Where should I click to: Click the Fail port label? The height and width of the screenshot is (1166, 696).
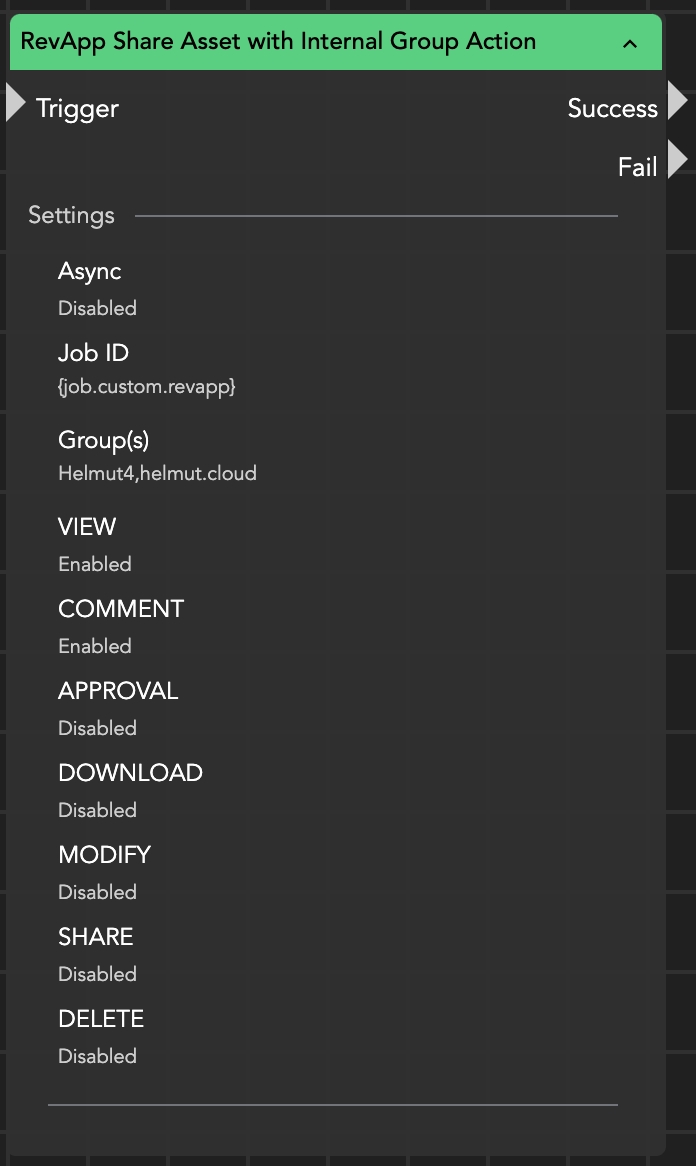click(x=637, y=166)
